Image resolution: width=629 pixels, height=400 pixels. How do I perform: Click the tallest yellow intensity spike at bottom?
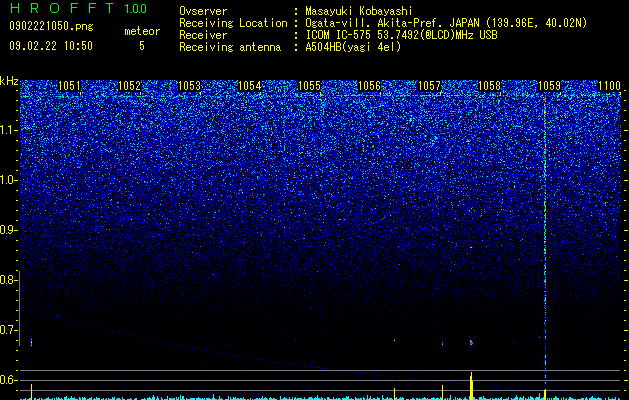pyautogui.click(x=471, y=386)
